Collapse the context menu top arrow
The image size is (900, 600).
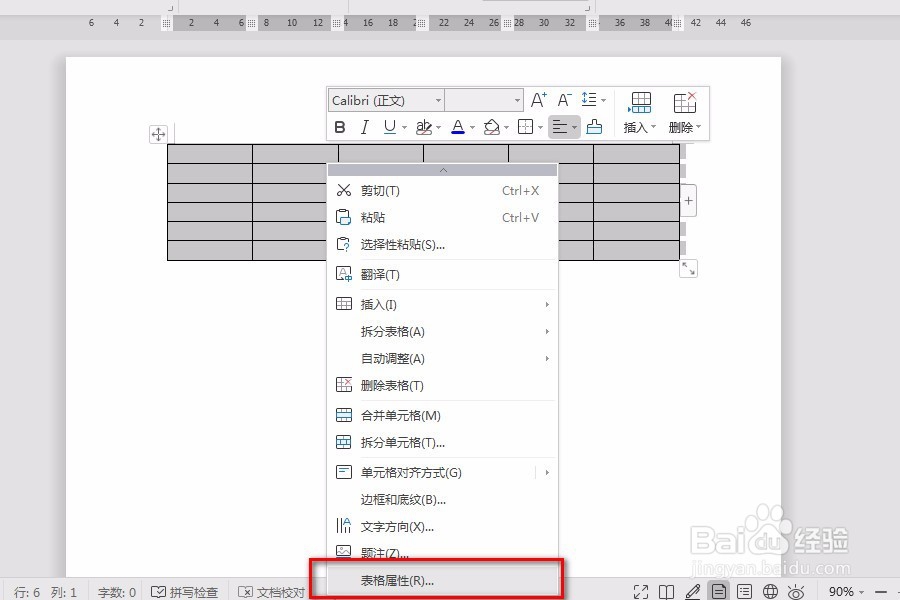(443, 170)
